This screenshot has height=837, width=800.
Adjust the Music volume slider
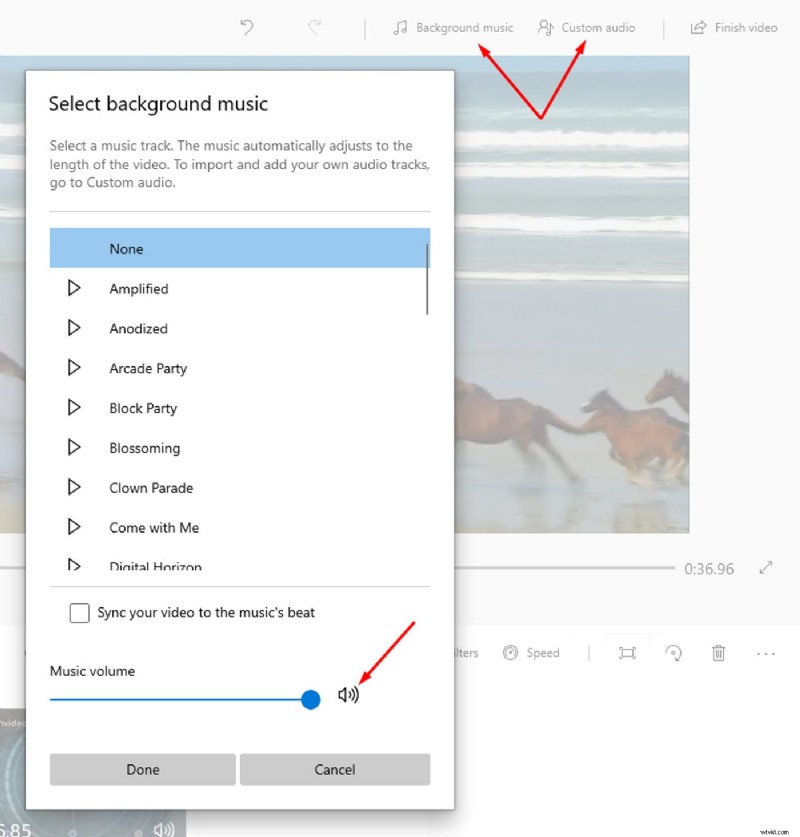coord(310,699)
